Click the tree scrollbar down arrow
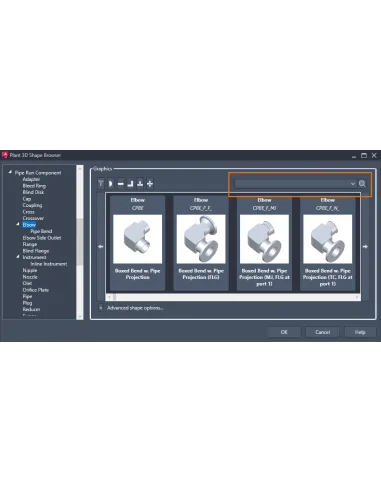 (80, 316)
